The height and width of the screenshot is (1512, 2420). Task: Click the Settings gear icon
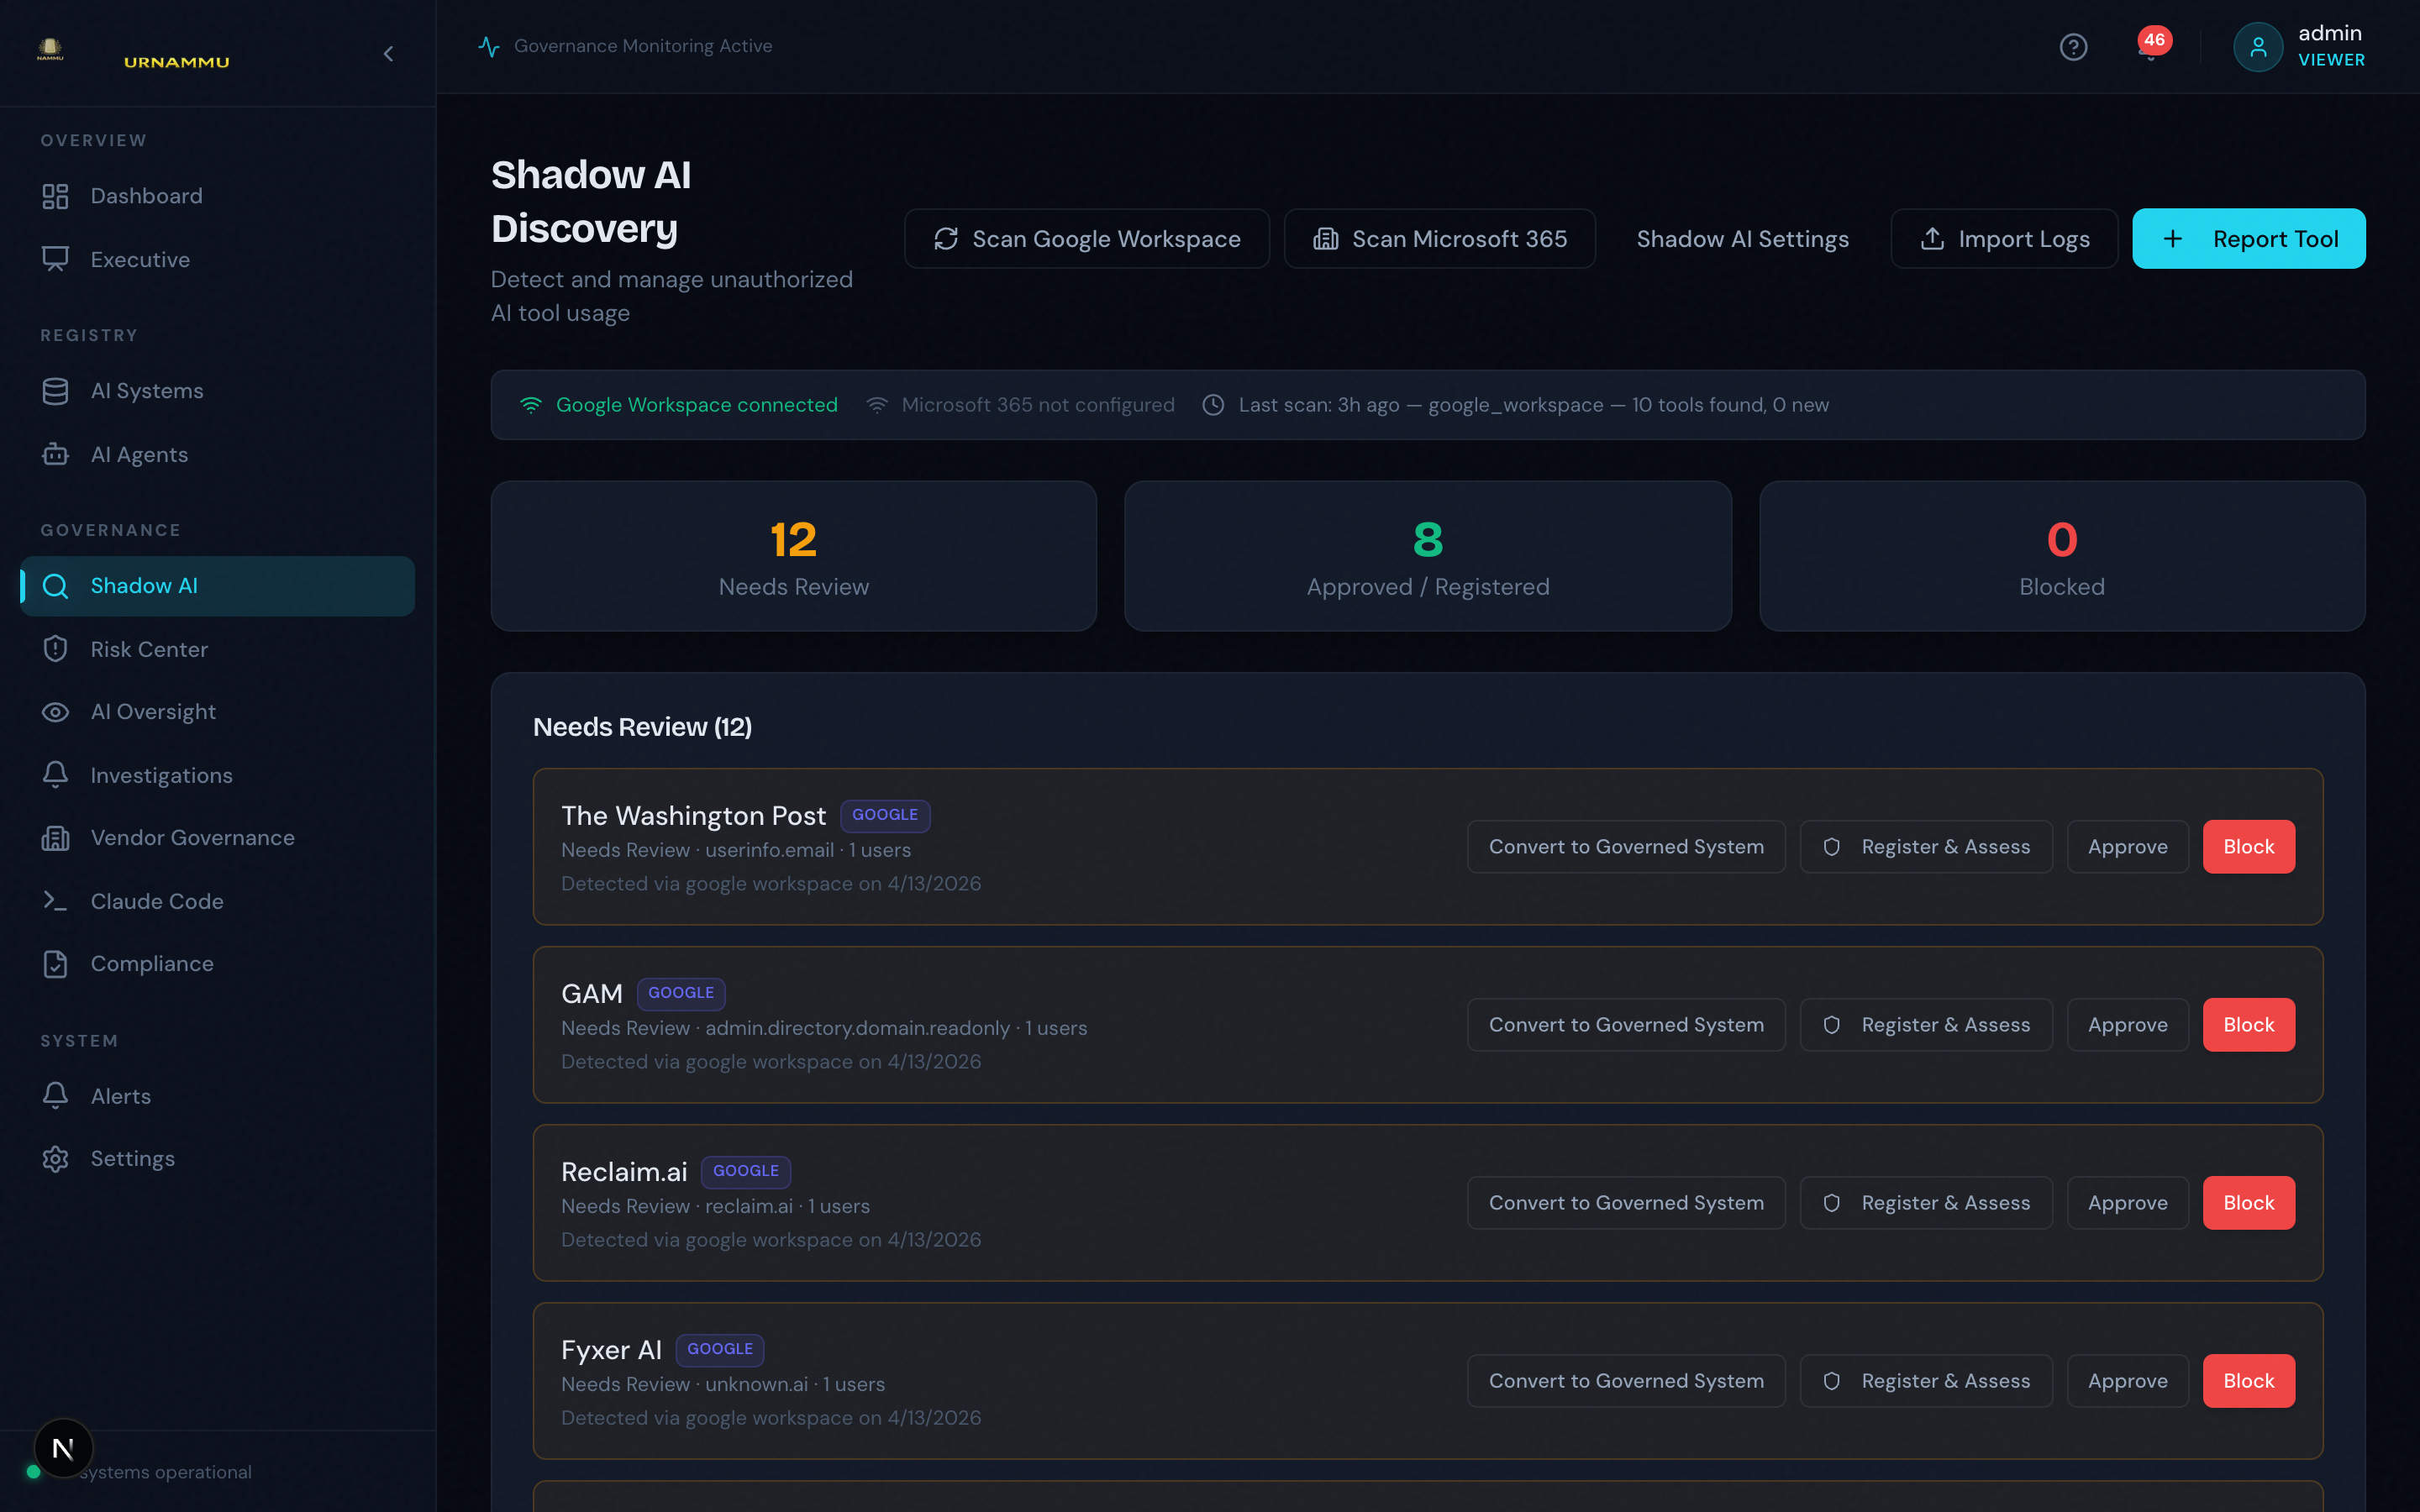point(55,1158)
